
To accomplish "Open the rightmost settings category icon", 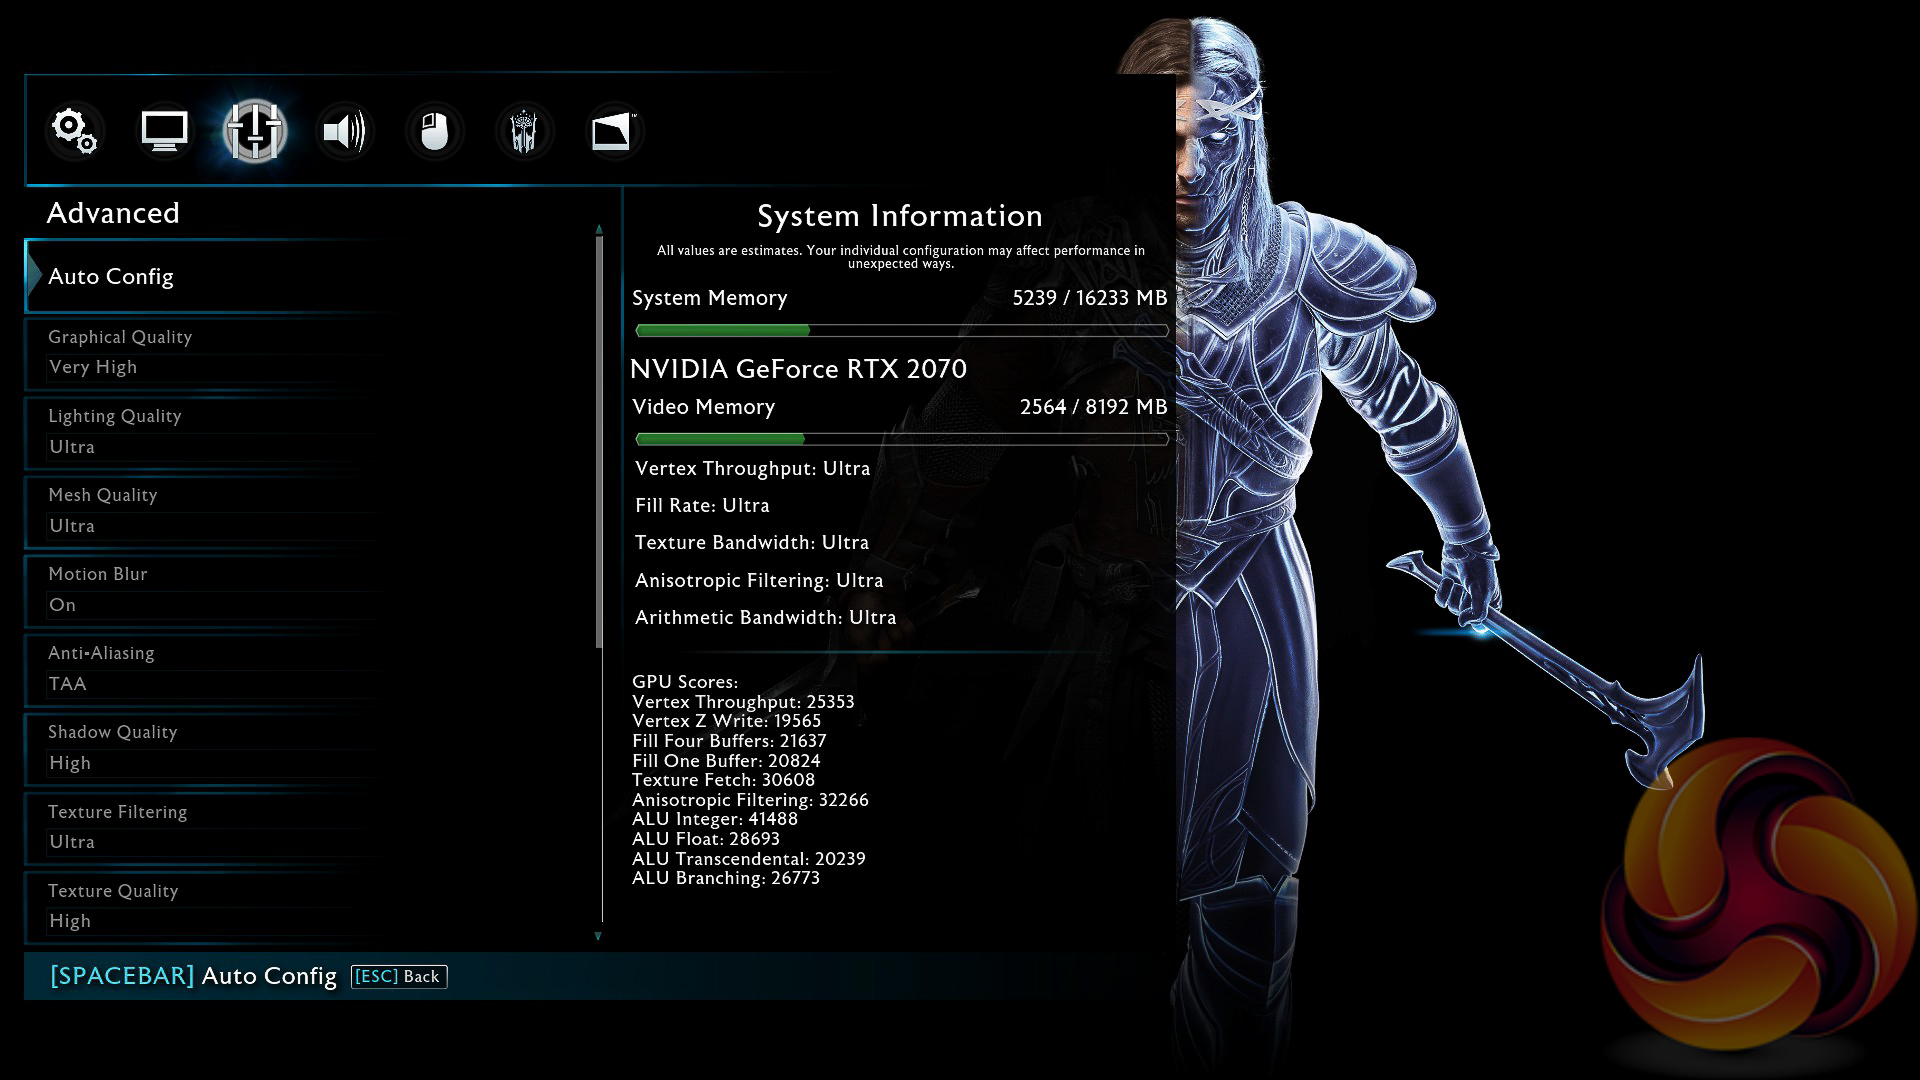I will coord(612,131).
